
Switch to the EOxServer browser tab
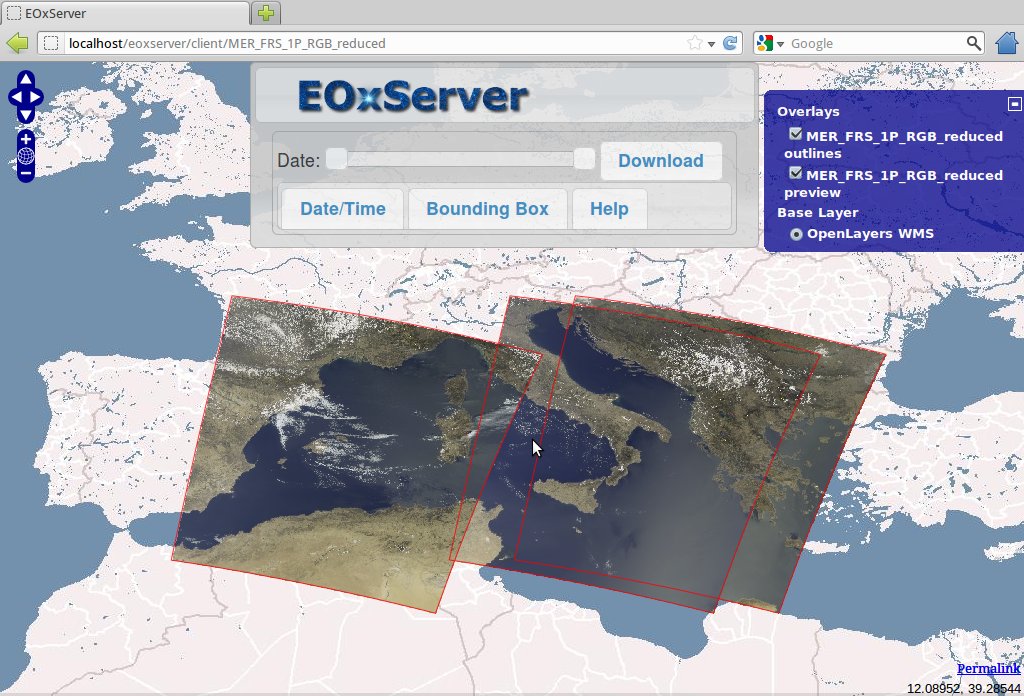(124, 13)
